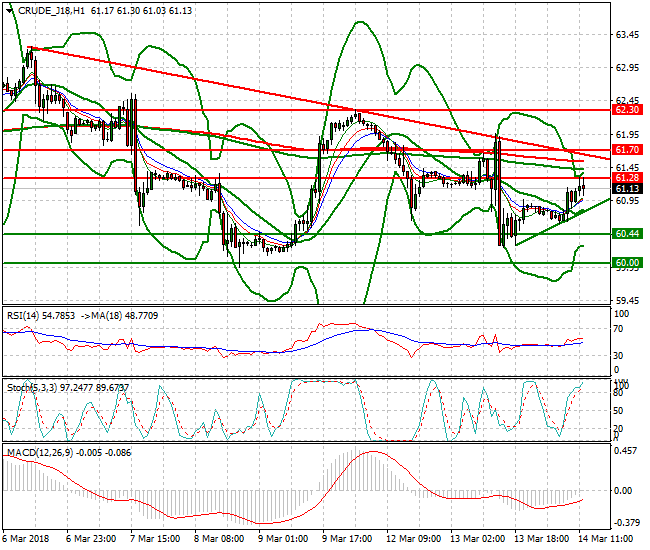Select the 61.28 red price level label
Image resolution: width=650 pixels, height=550 pixels.
[627, 178]
